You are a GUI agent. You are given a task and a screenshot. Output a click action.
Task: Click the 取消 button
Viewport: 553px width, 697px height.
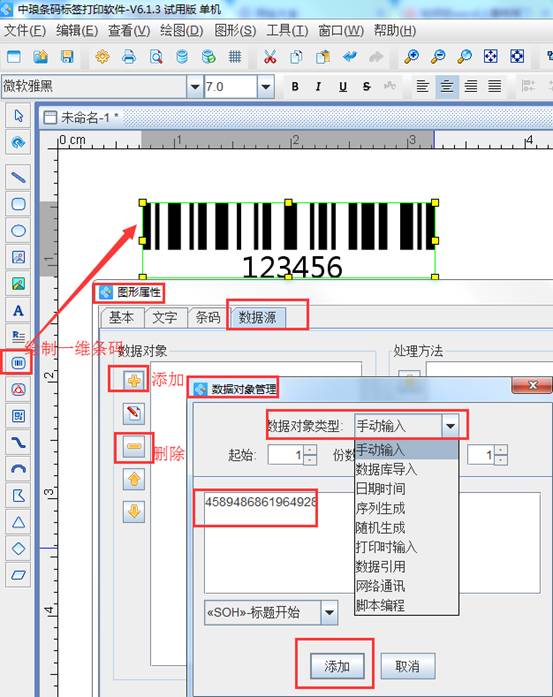coord(407,666)
